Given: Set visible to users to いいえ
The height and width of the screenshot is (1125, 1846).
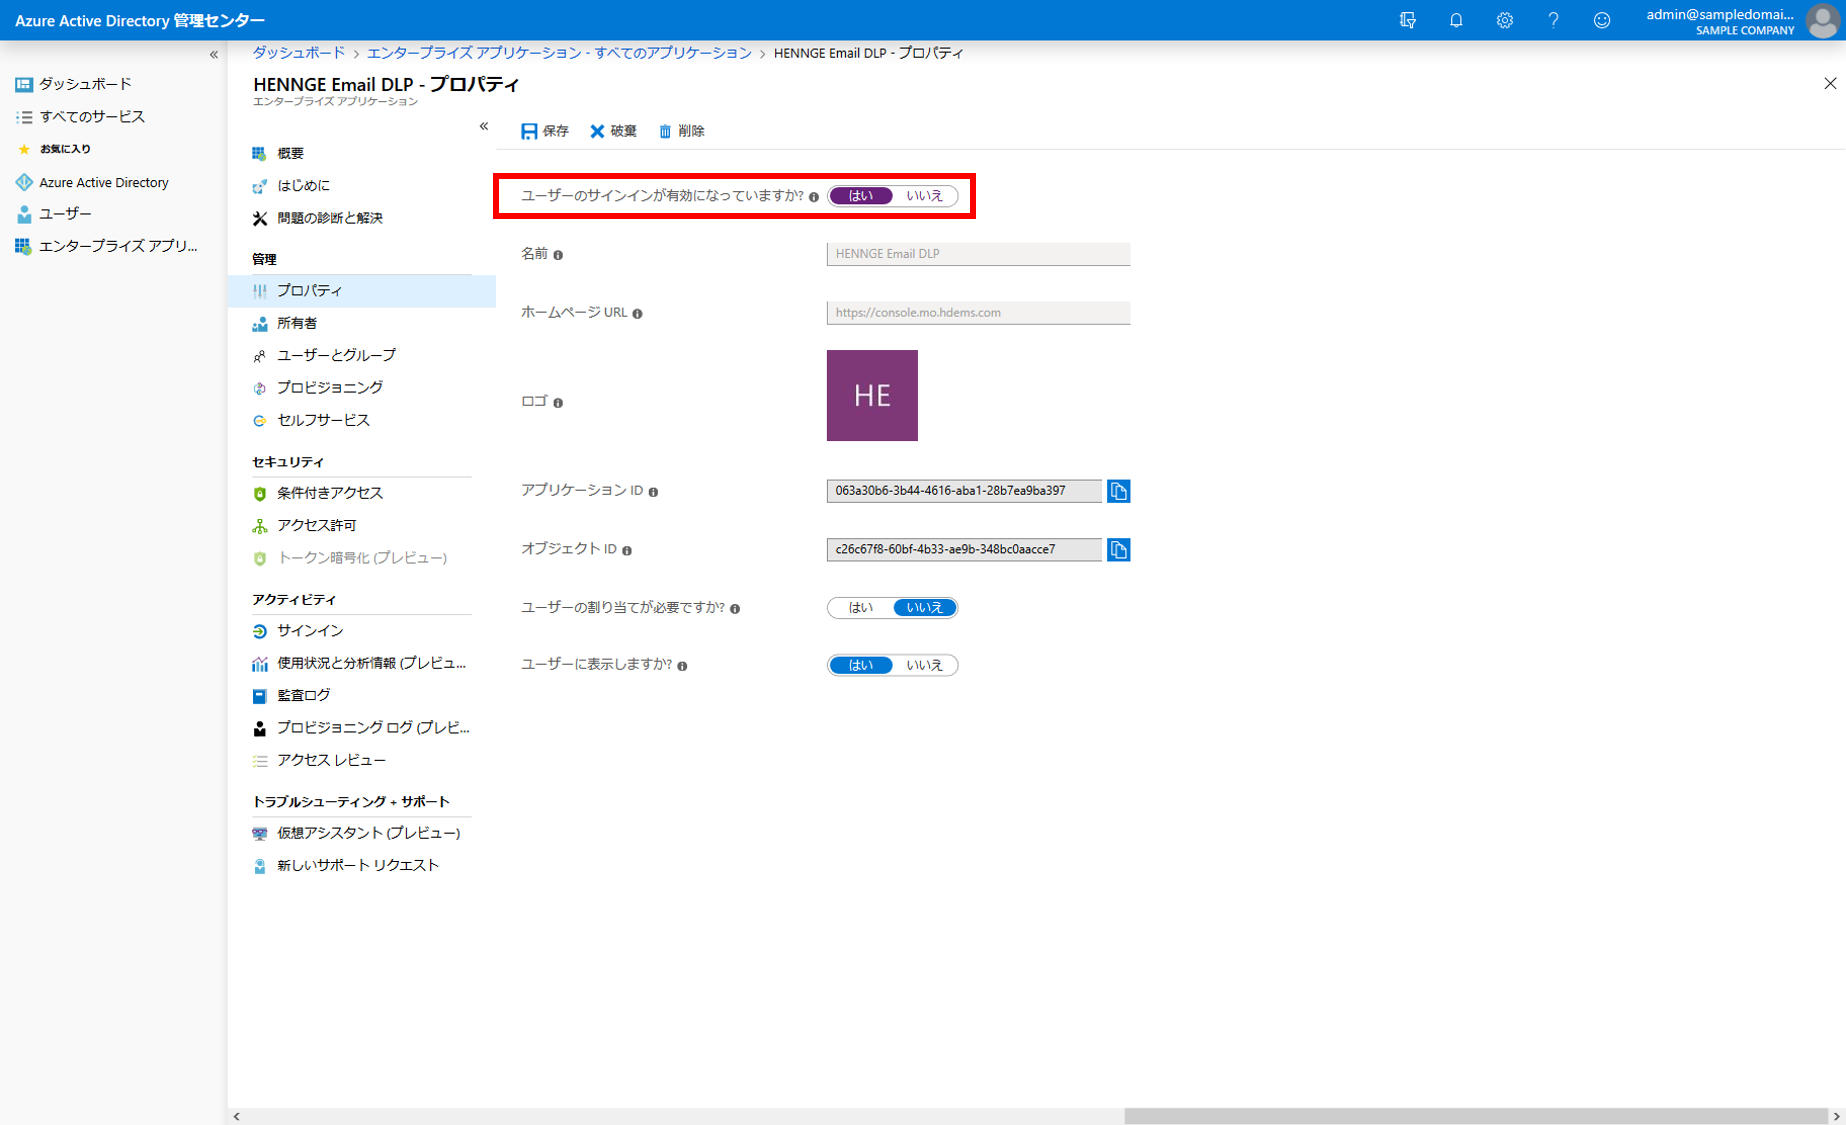Looking at the screenshot, I should (924, 665).
